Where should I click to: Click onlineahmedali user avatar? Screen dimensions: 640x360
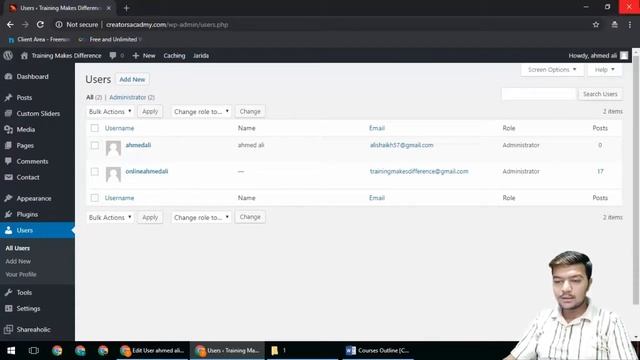click(x=113, y=174)
